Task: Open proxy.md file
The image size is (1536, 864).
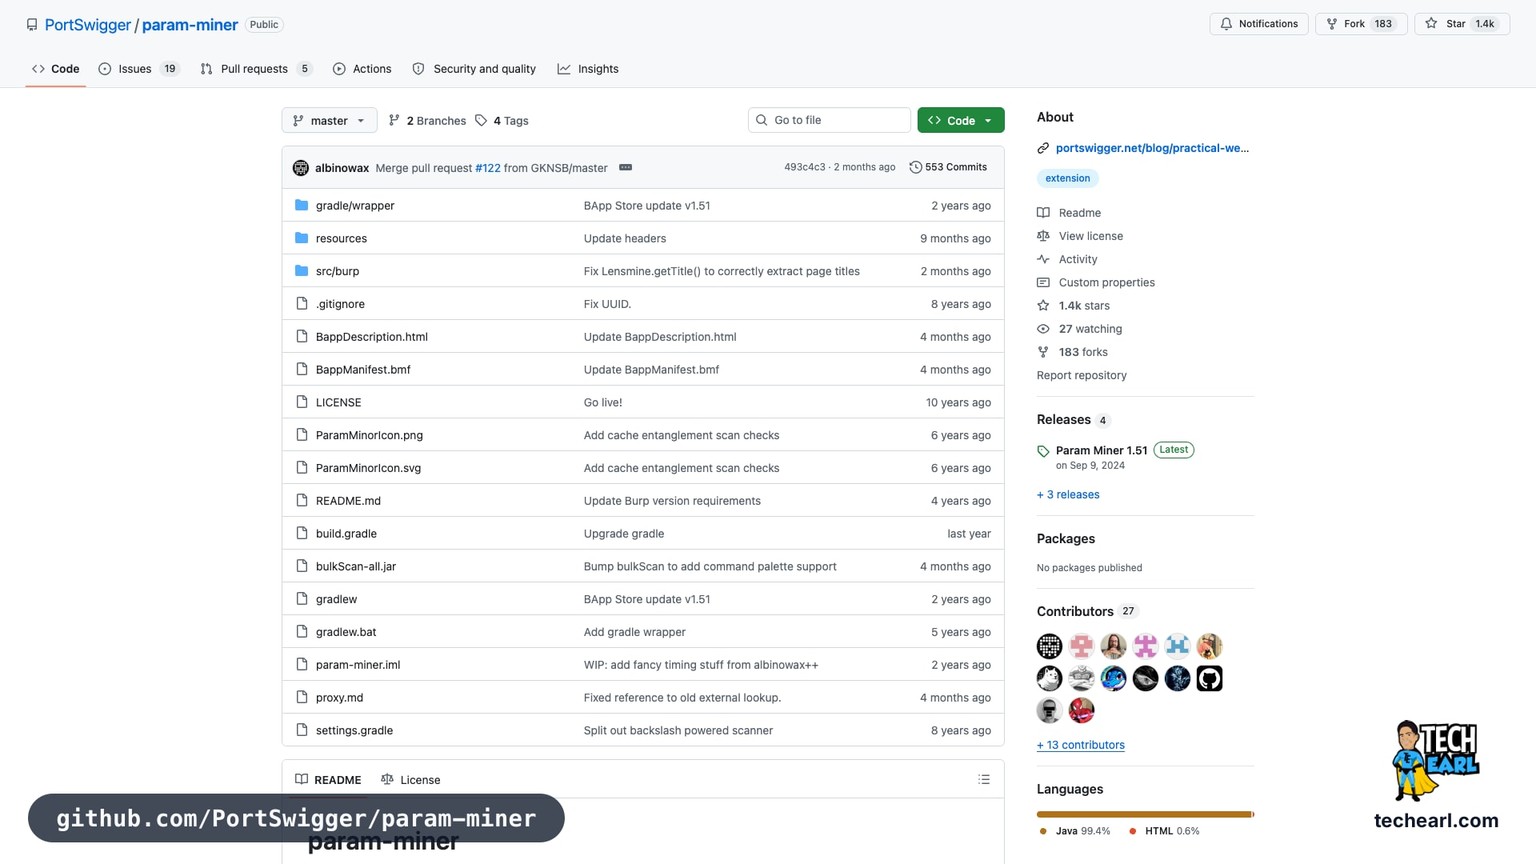Action: point(339,698)
